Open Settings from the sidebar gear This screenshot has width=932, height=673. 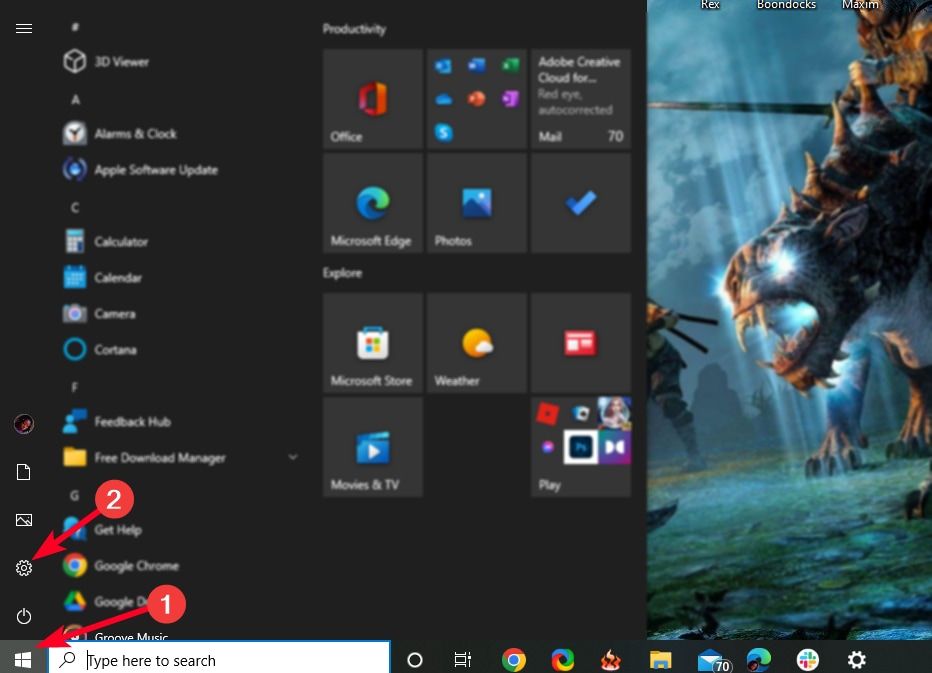[x=24, y=567]
